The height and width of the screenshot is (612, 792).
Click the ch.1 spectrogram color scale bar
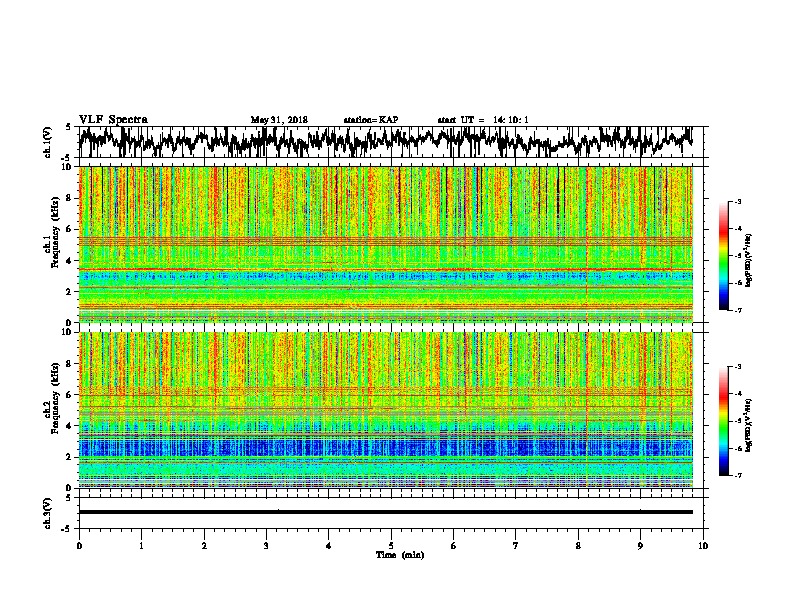tap(724, 256)
